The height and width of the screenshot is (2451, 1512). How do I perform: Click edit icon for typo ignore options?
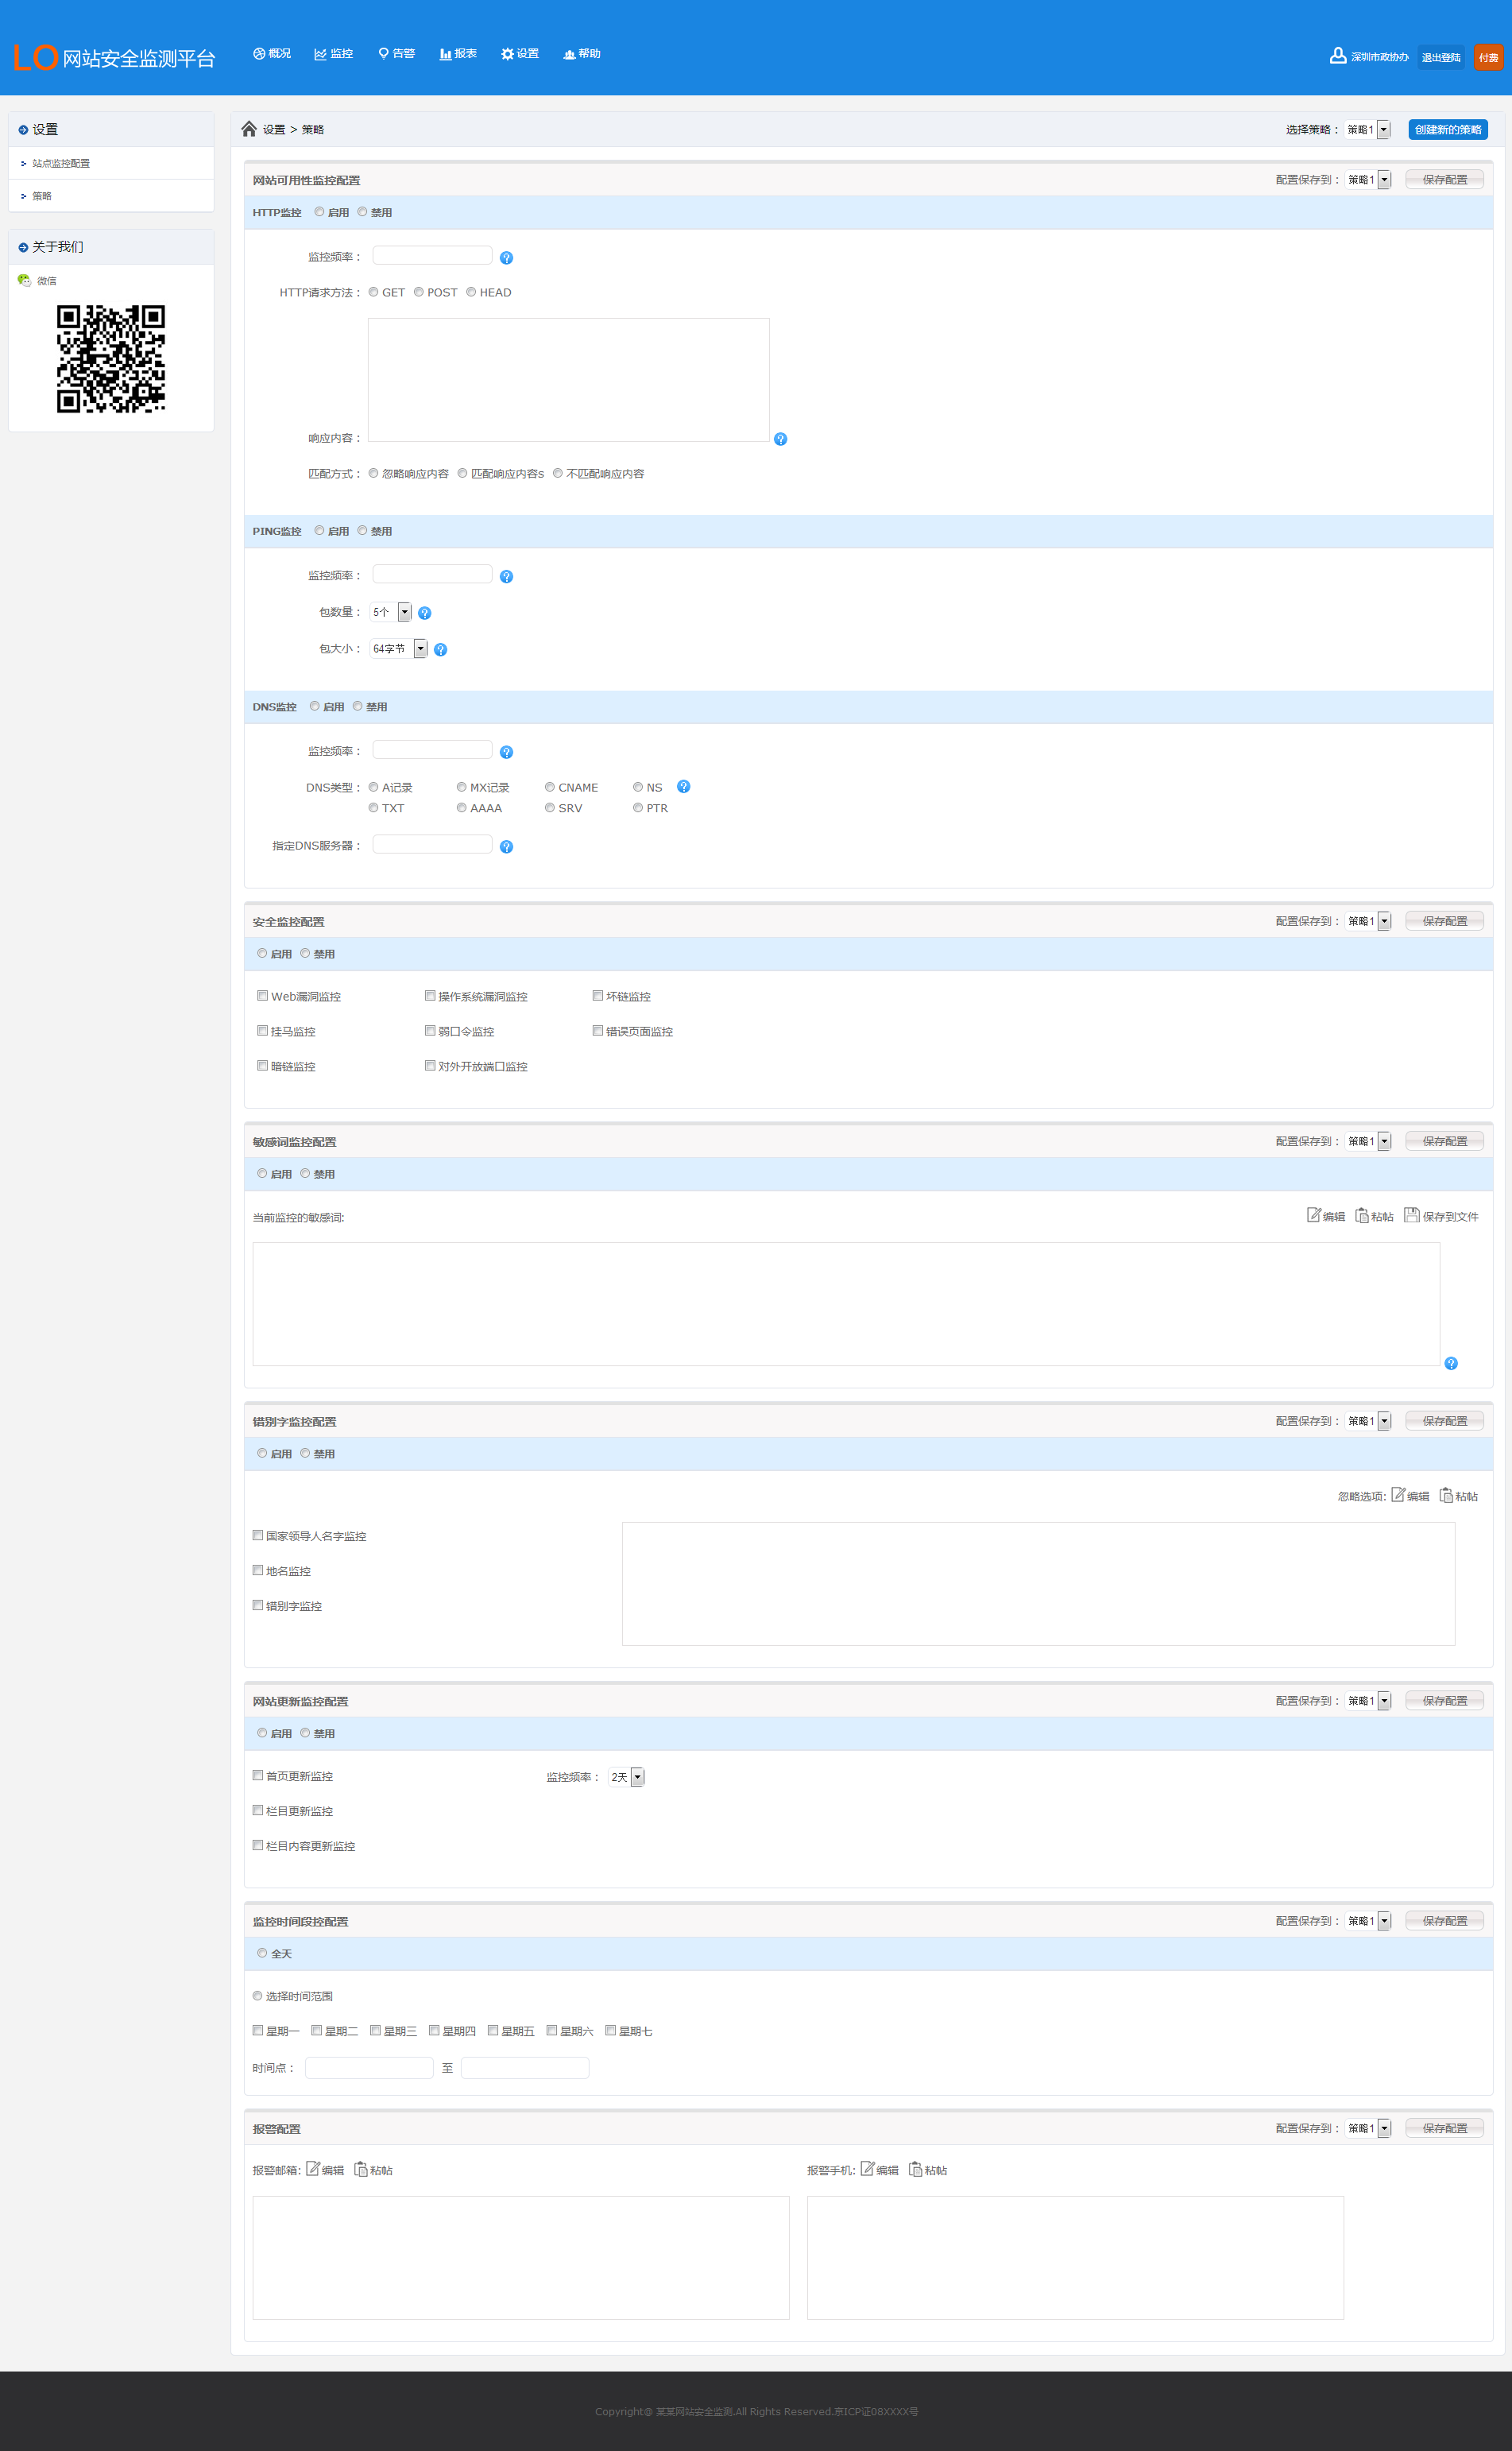1398,1495
